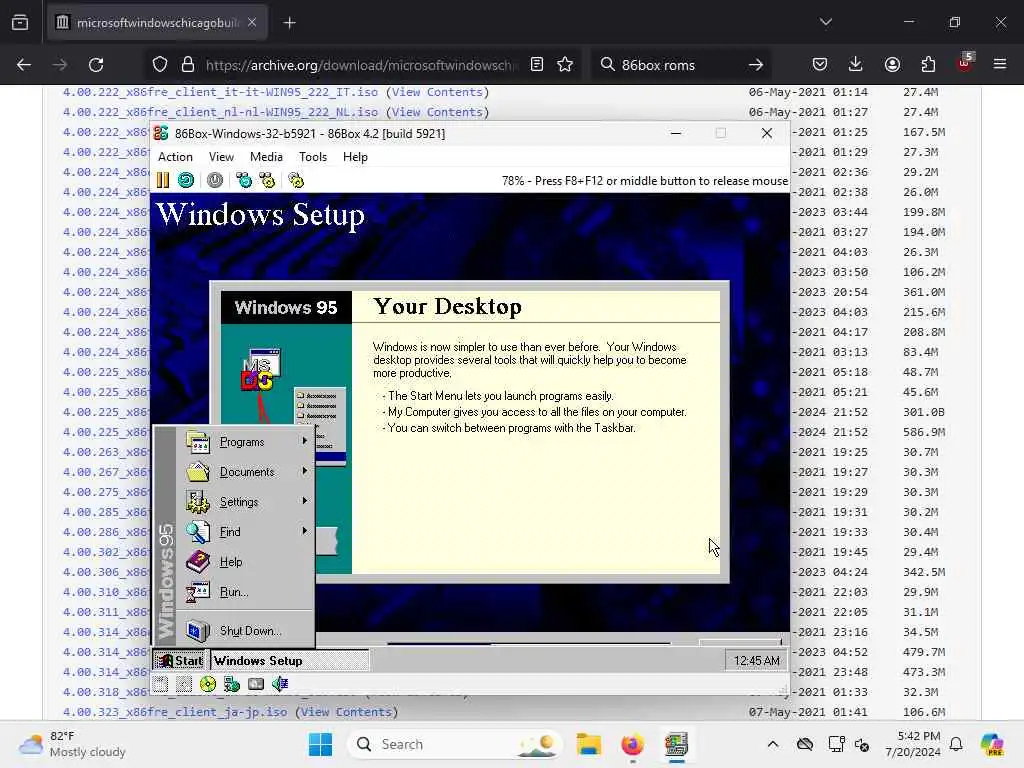The image size is (1024, 768).
Task: View Contents of 4.00.323 ja-jp.iso
Action: (346, 712)
